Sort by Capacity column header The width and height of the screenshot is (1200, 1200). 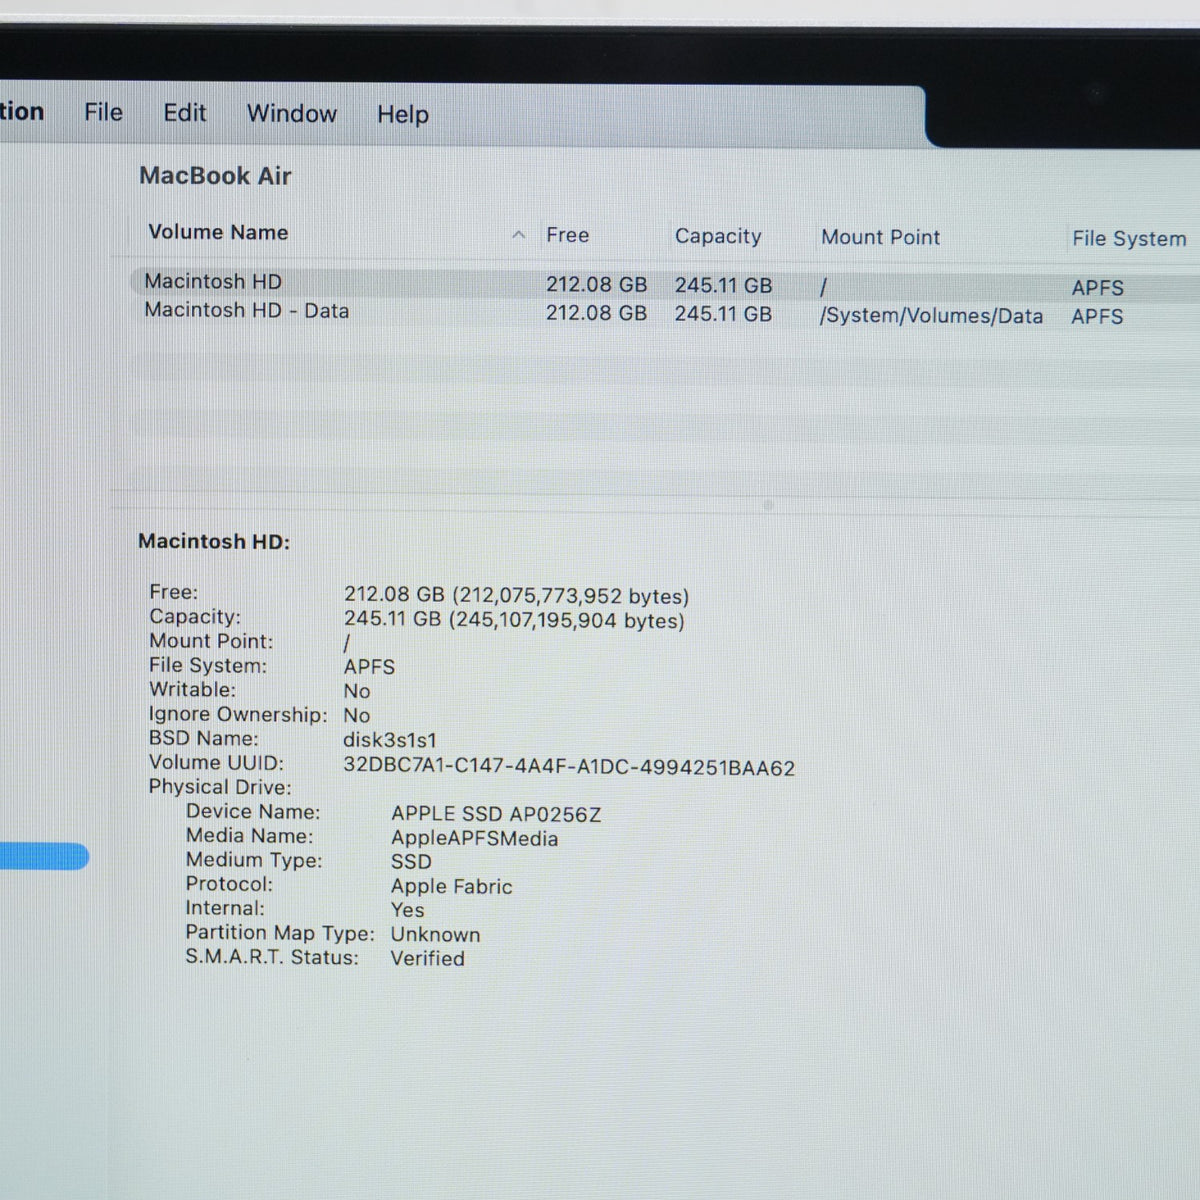click(x=718, y=236)
